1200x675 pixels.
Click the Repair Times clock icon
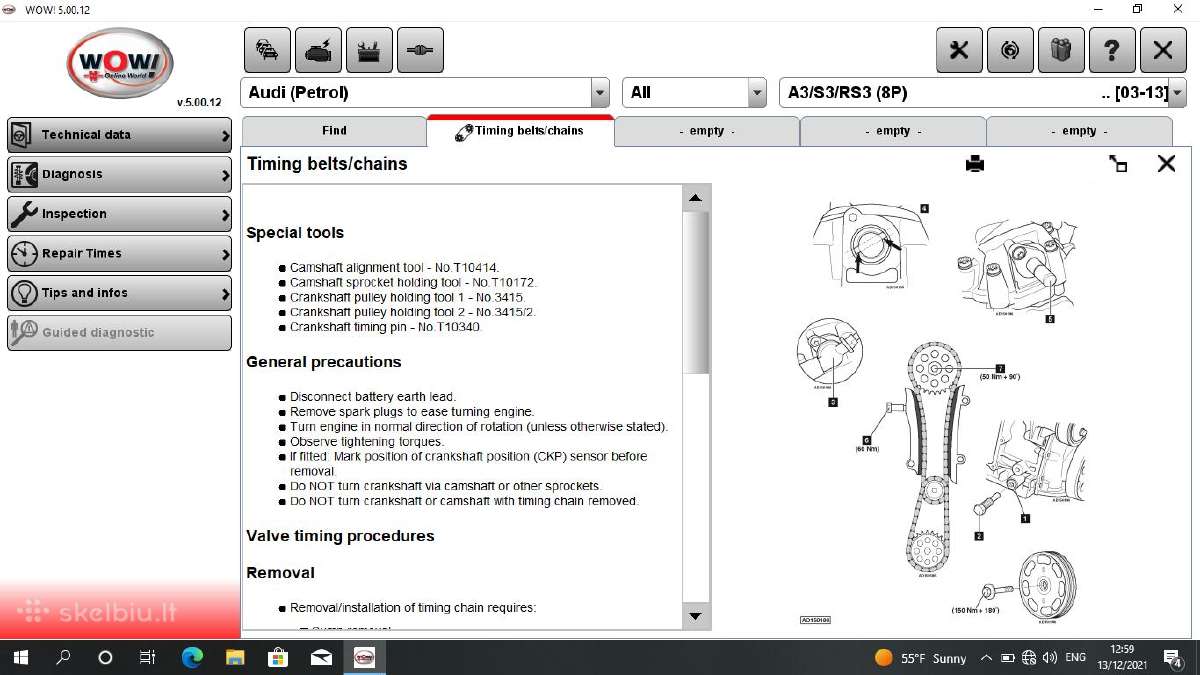click(x=24, y=254)
